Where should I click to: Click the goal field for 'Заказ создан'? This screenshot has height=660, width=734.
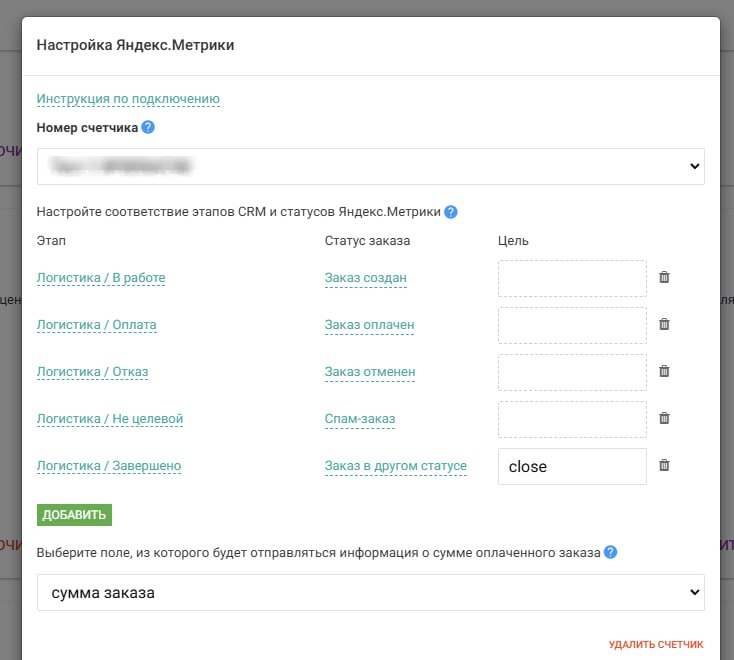pyautogui.click(x=572, y=278)
